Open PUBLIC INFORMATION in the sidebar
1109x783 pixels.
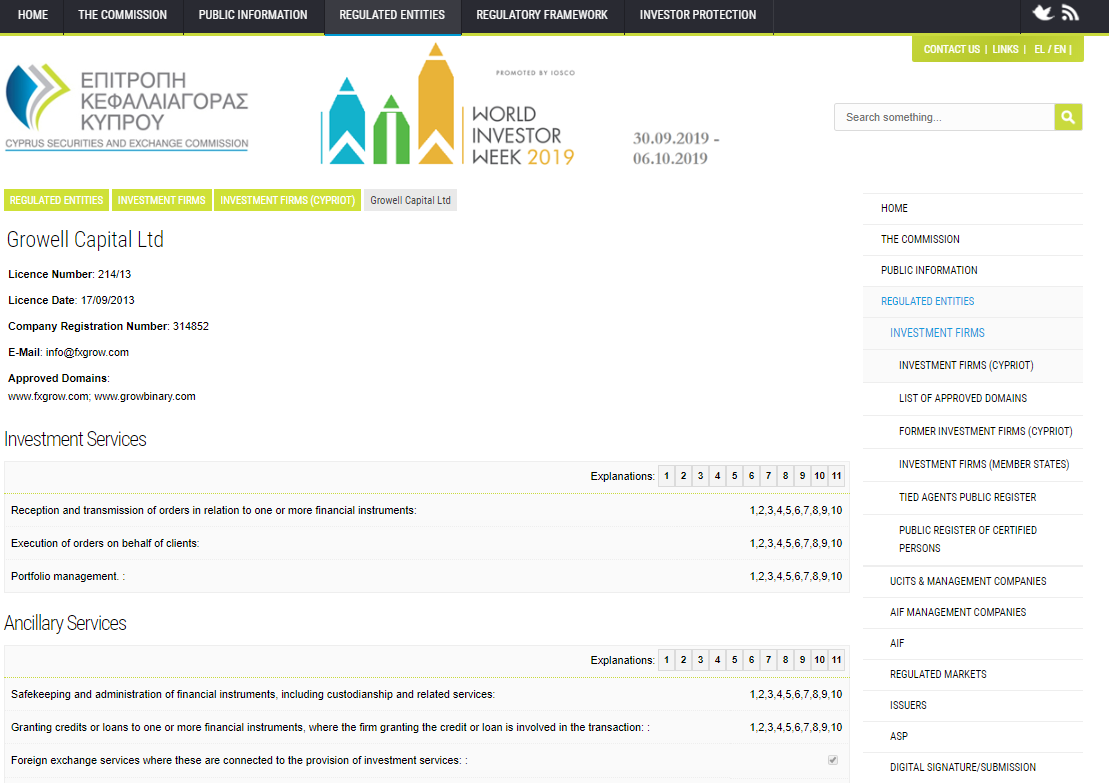tap(972, 271)
